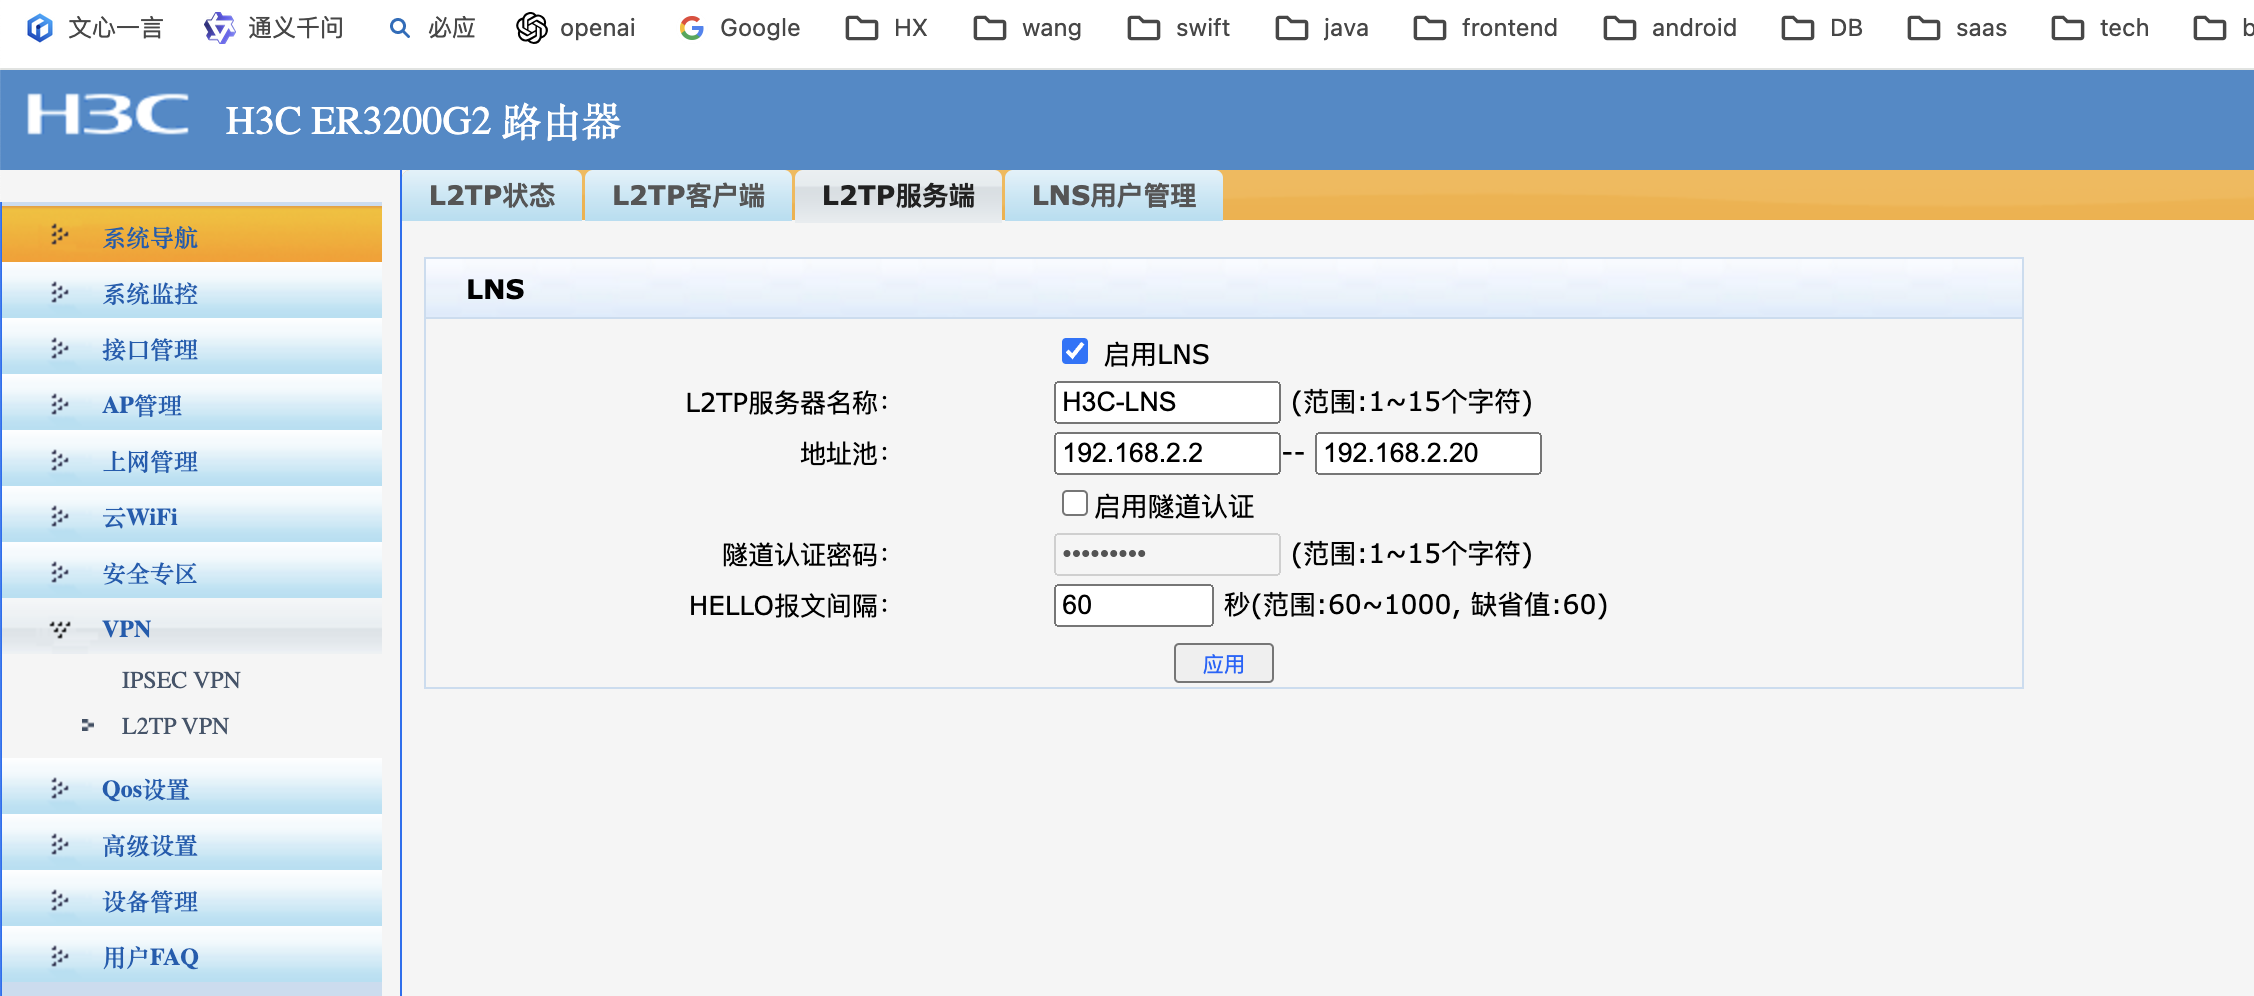The image size is (2254, 996).
Task: Open L2TP VPN submenu item
Action: pos(175,726)
